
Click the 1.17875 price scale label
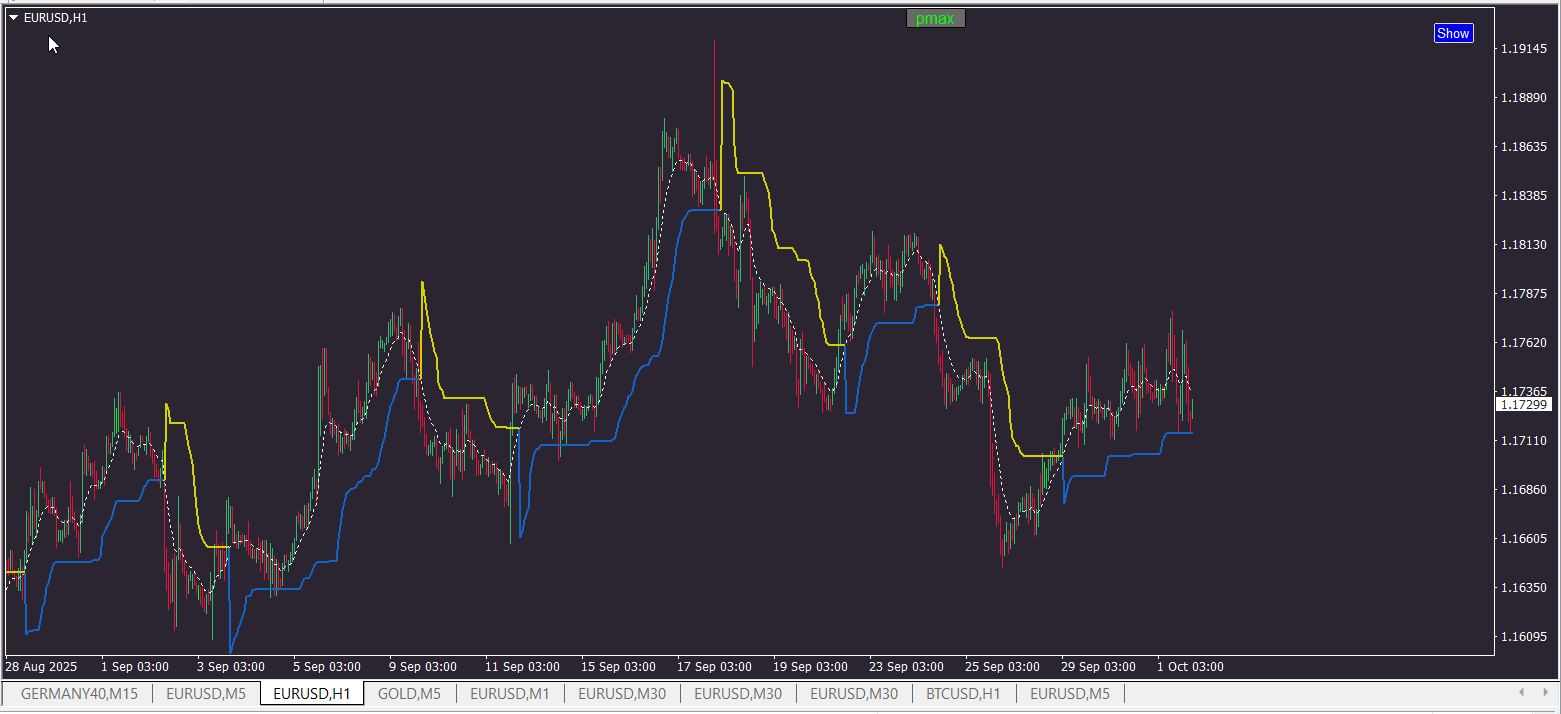tap(1526, 294)
